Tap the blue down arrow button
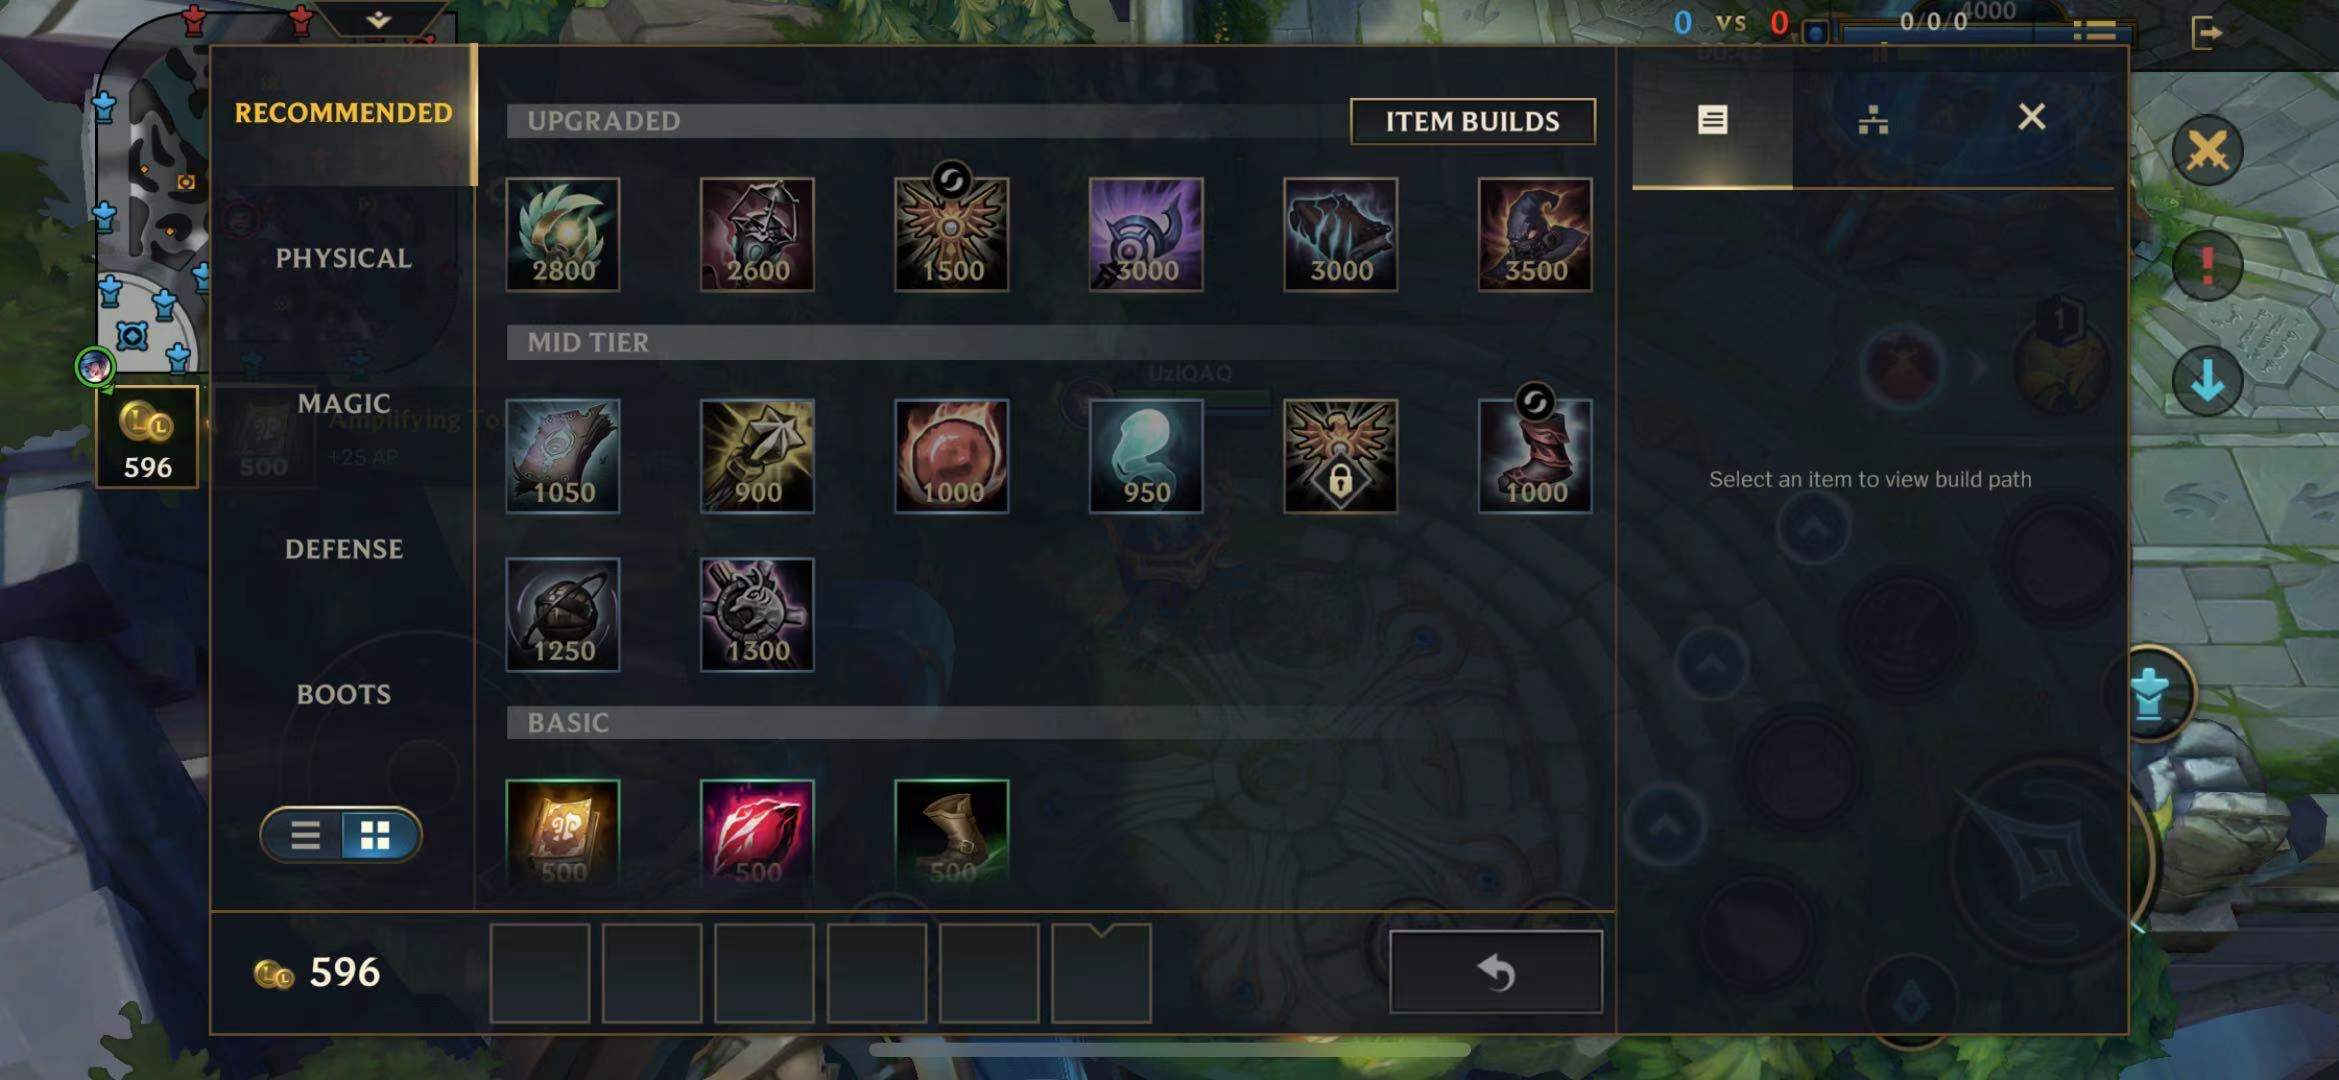This screenshot has width=2339, height=1080. coord(2207,381)
